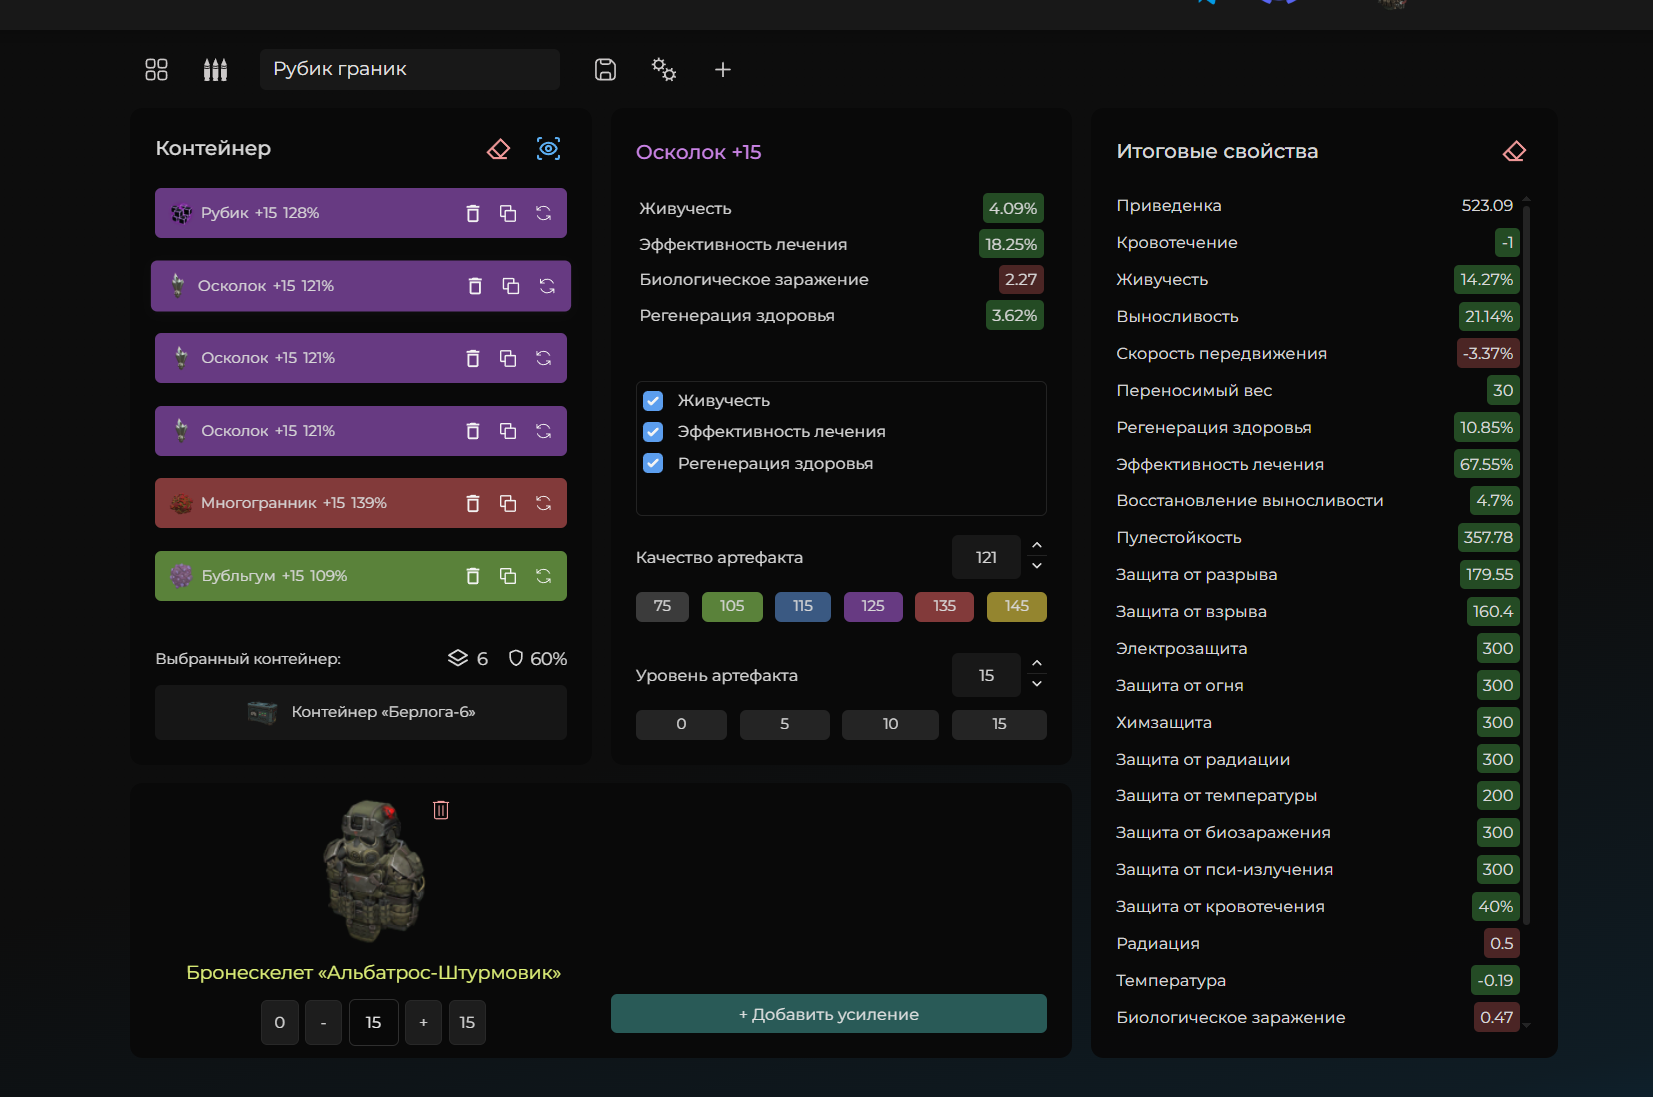The image size is (1653, 1097).
Task: Delete the Многогранник +15 139% artifact
Action: 473,503
